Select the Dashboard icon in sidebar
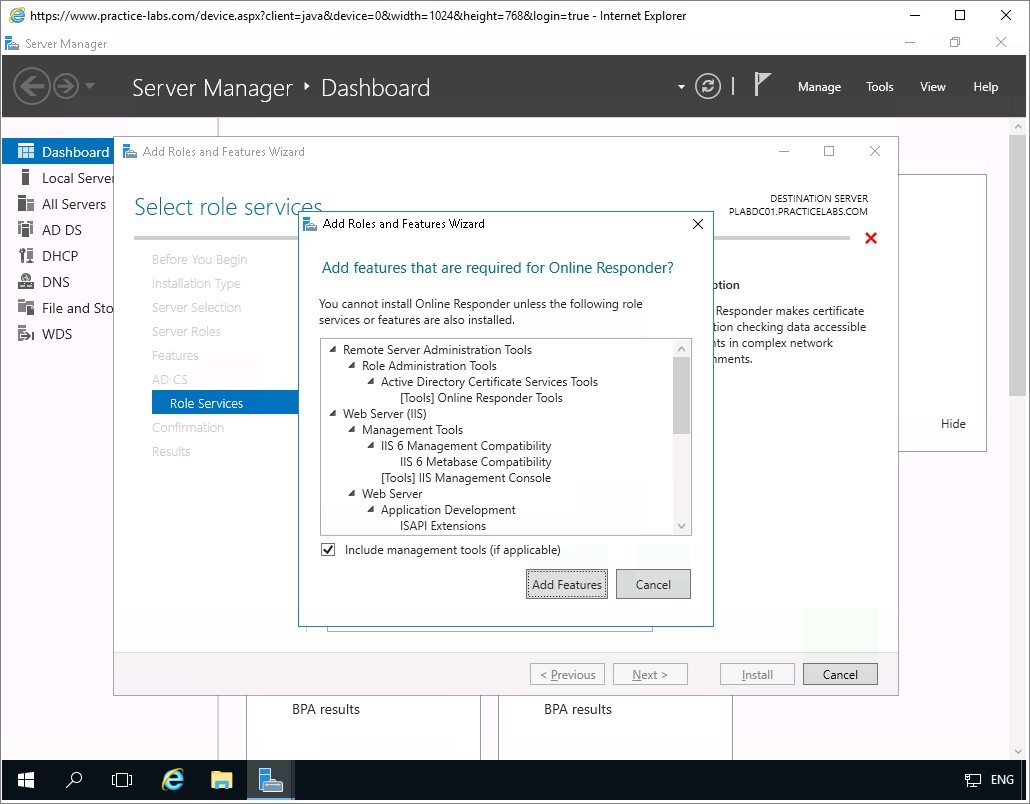This screenshot has width=1030, height=804. pos(26,152)
